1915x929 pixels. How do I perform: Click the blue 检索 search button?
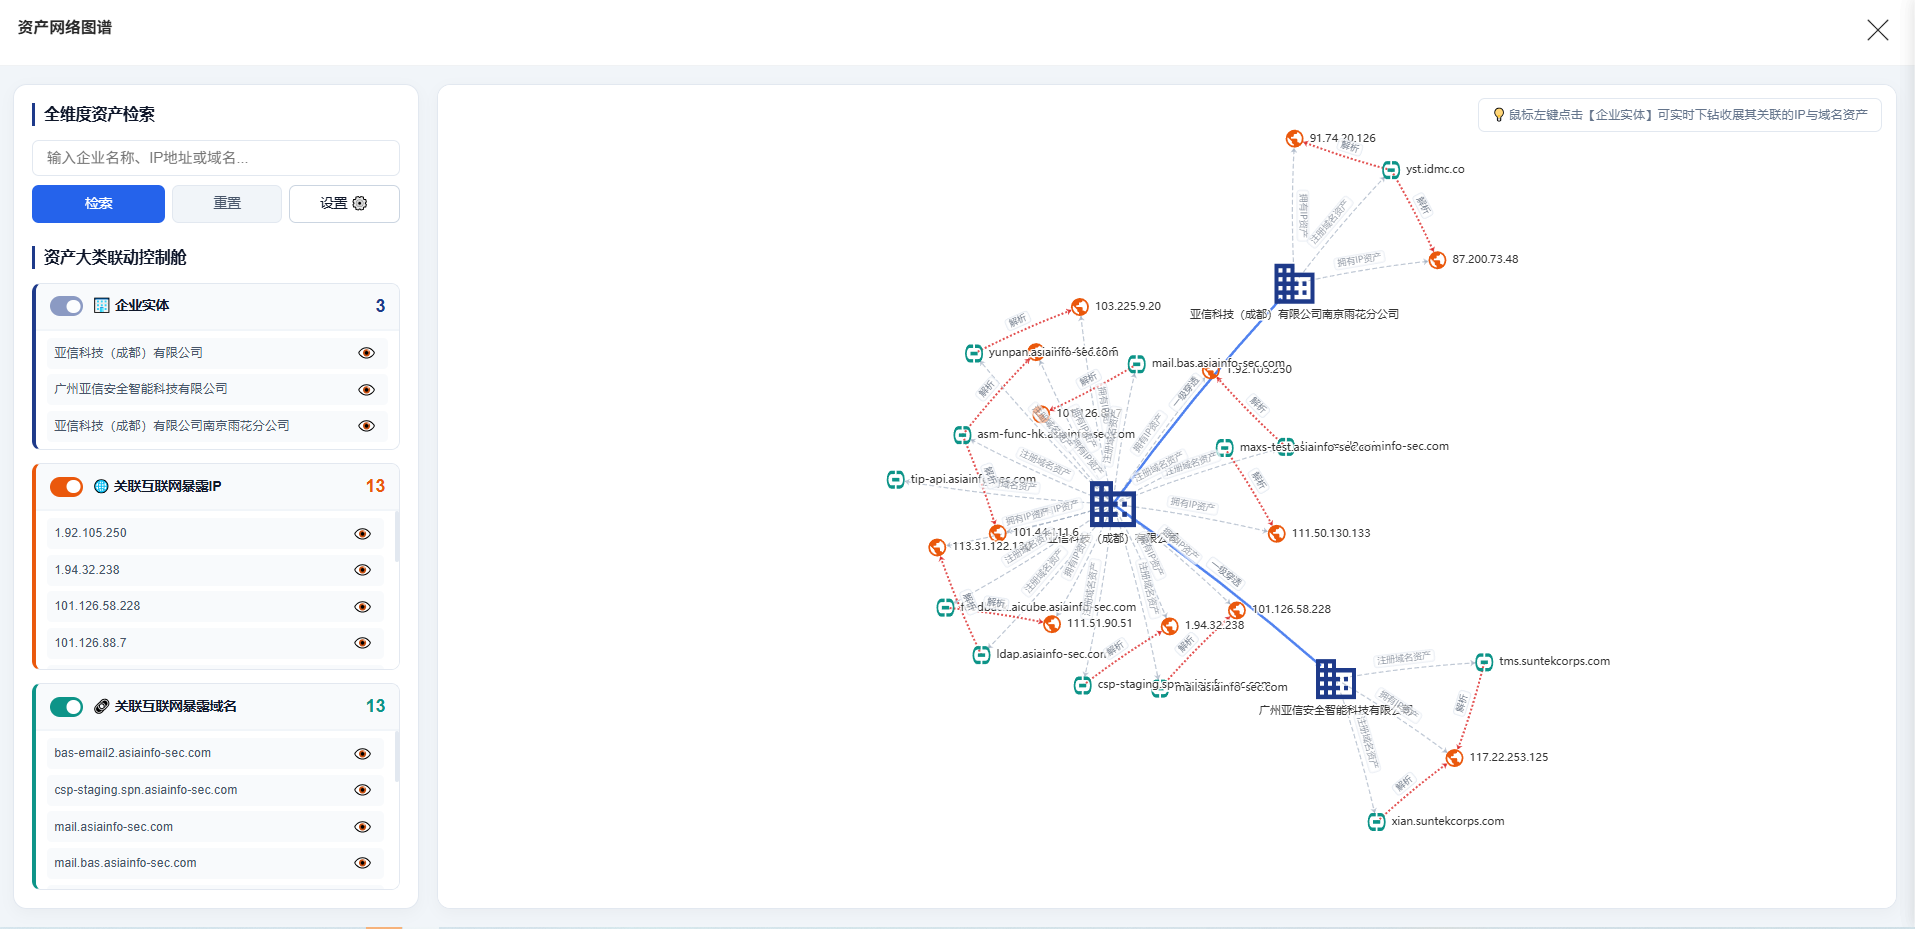[x=98, y=204]
